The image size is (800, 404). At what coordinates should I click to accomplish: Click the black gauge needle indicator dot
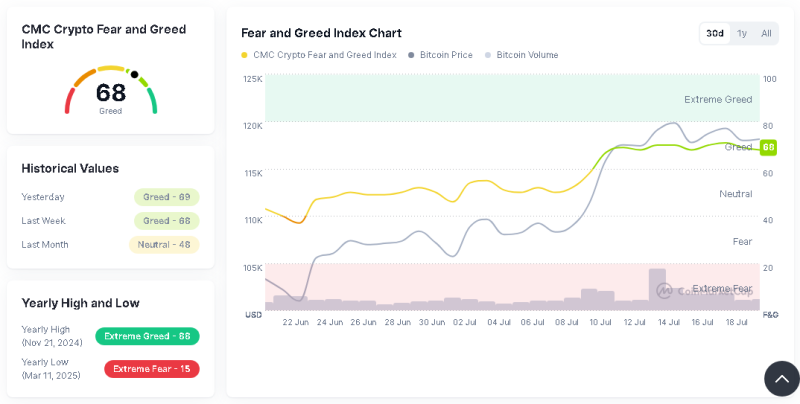point(134,74)
